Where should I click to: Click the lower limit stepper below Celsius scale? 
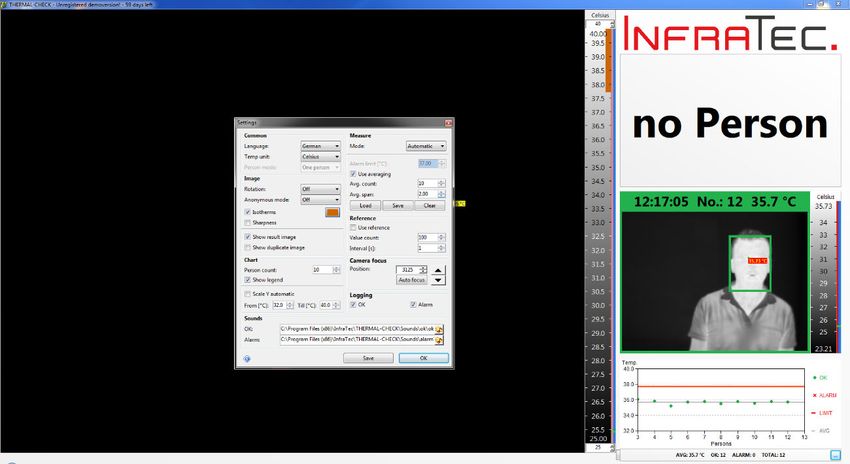613,448
